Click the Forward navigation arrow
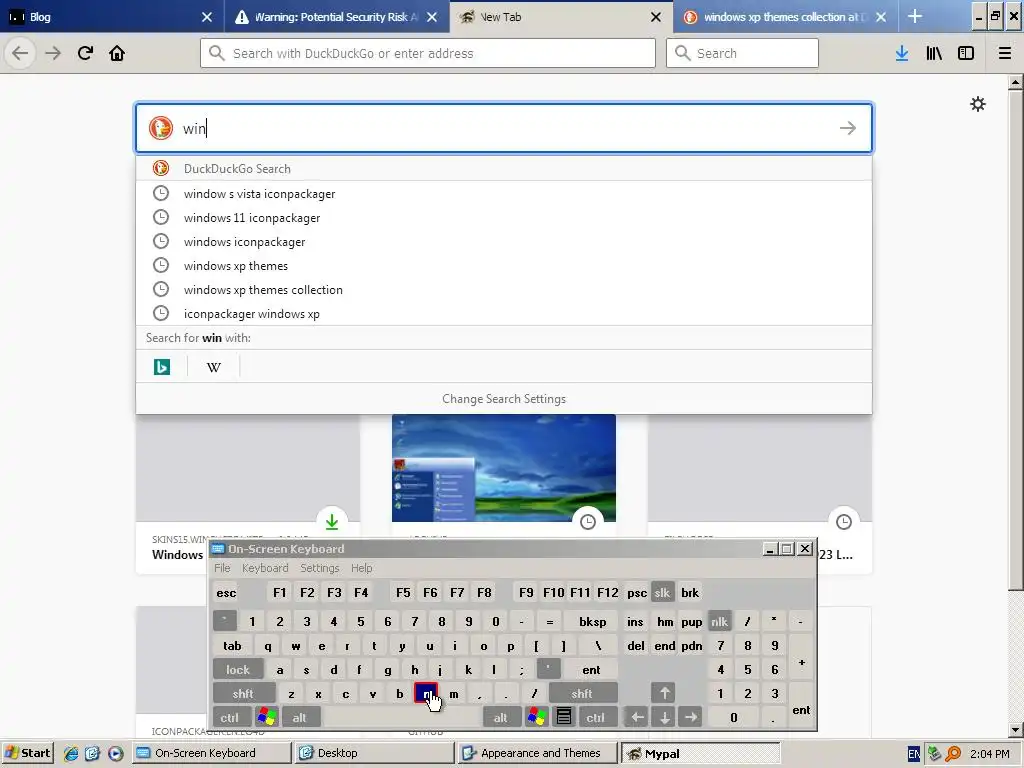 (53, 53)
